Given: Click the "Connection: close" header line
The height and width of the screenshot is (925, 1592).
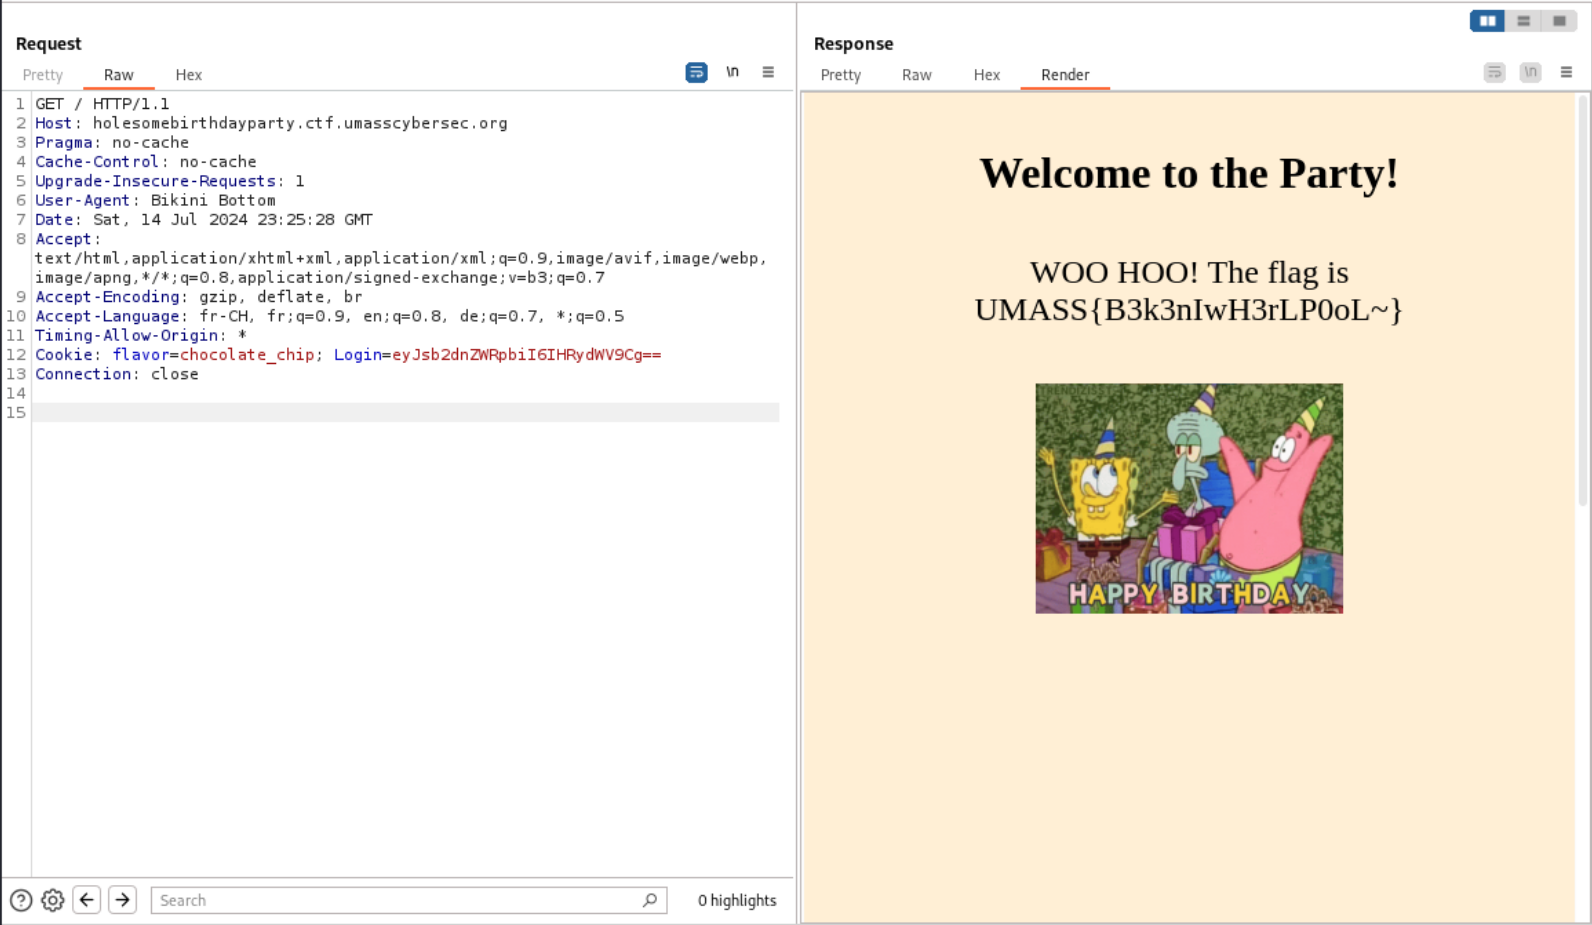Looking at the screenshot, I should [x=117, y=374].
